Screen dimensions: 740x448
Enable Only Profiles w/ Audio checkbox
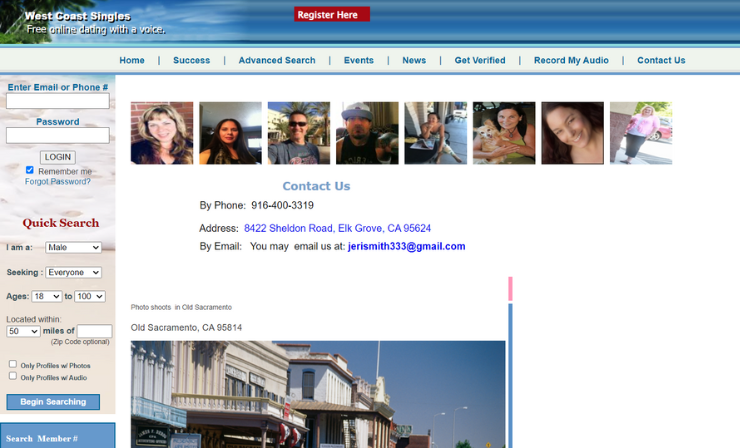[13, 376]
